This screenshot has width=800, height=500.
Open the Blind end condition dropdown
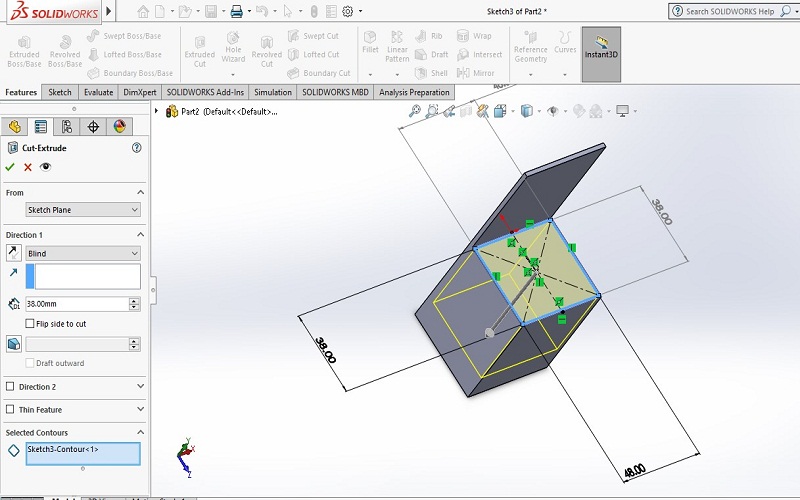[x=83, y=253]
